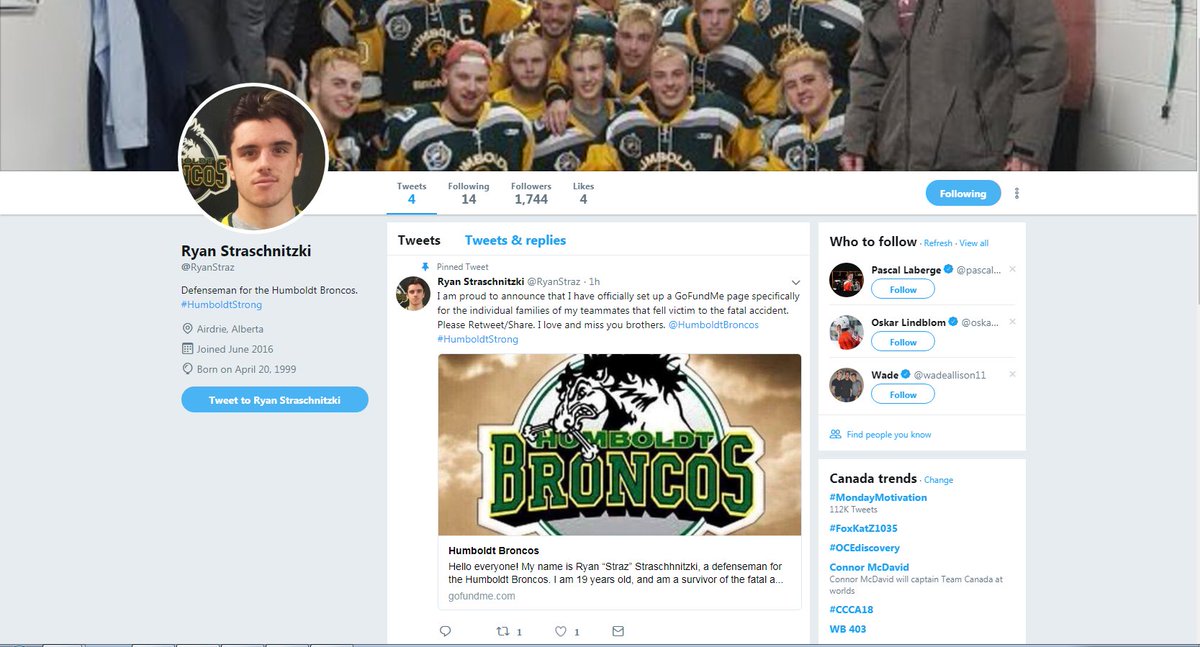The width and height of the screenshot is (1200, 647).
Task: Open #CCCA18 trend
Action: (851, 609)
